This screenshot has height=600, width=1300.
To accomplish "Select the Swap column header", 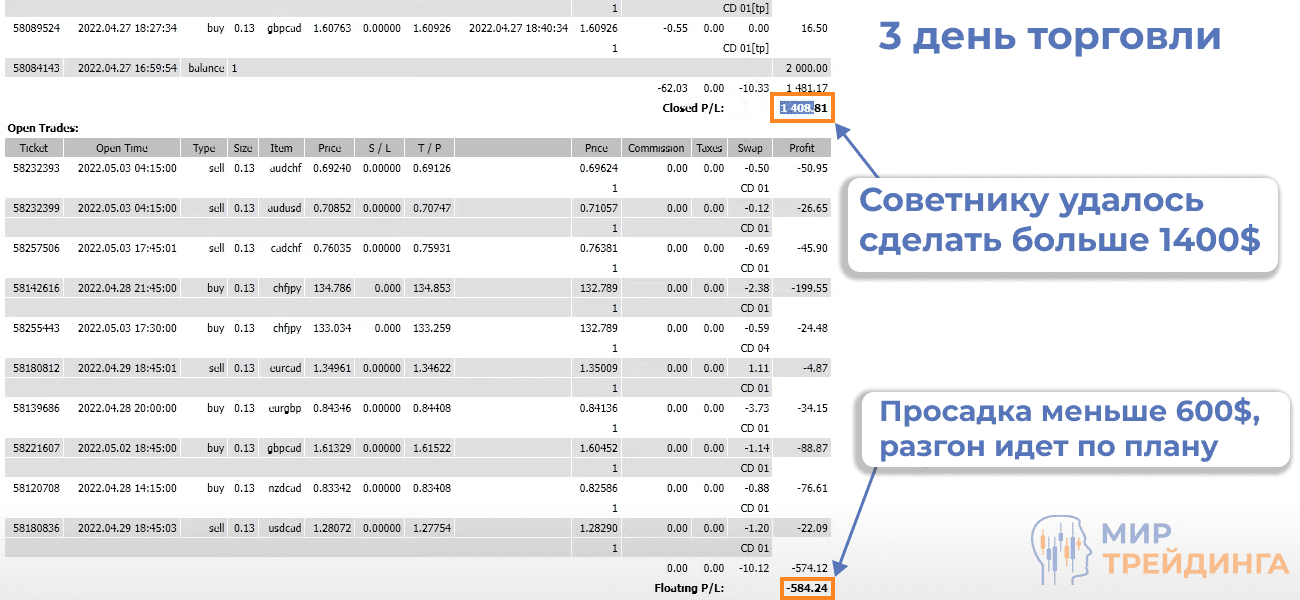I will 748,147.
